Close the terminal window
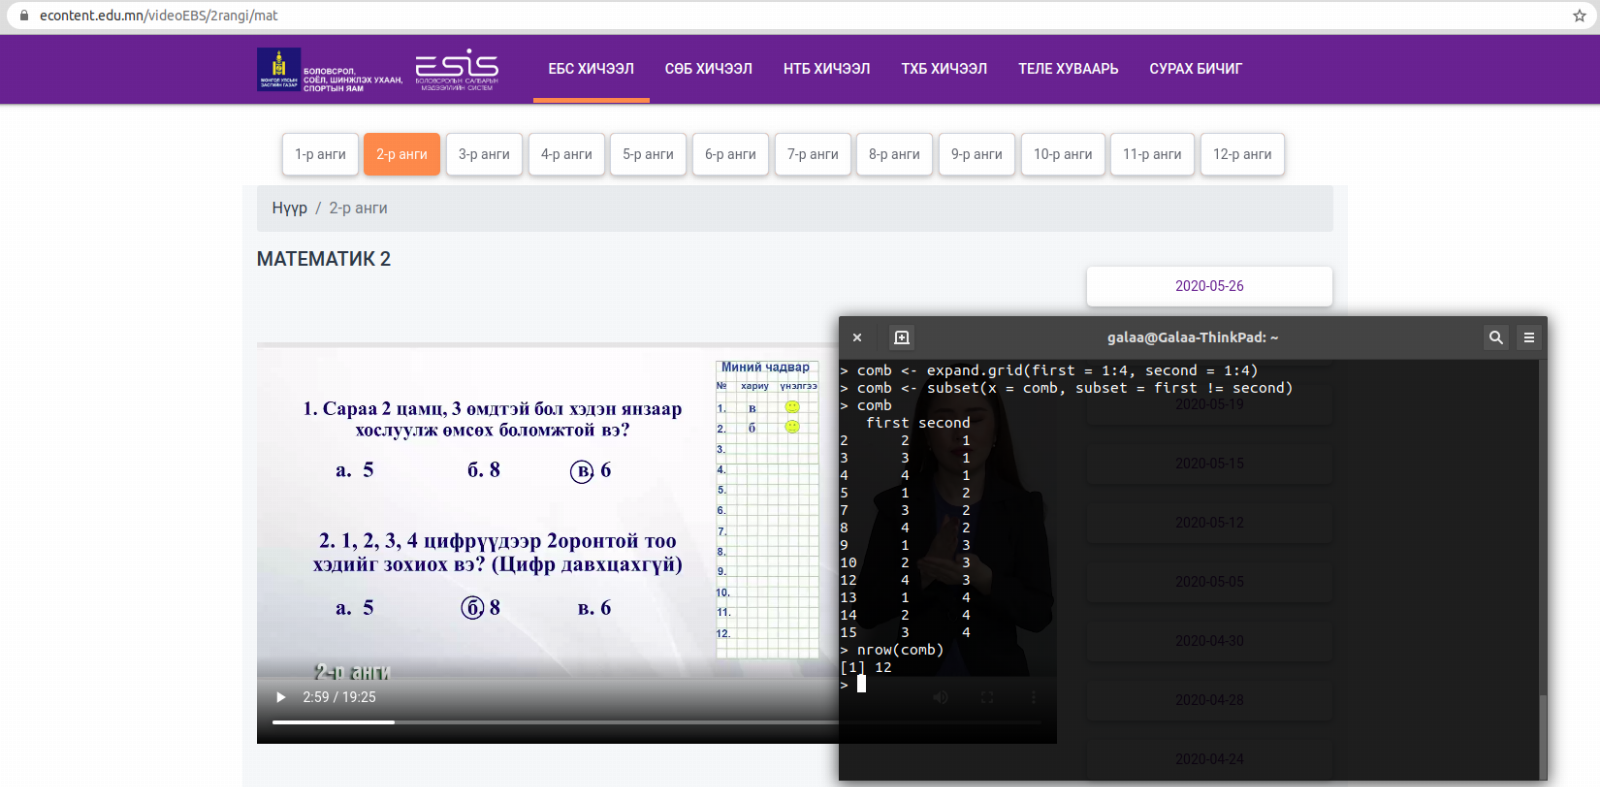1600x787 pixels. (857, 338)
